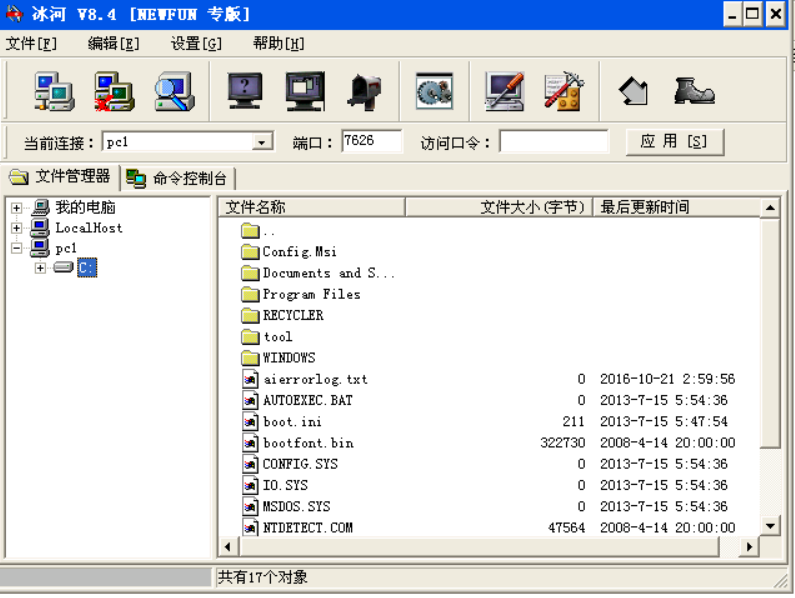This screenshot has height=598, width=795.
Task: Select the aierrorlog.txt file
Action: [305, 379]
